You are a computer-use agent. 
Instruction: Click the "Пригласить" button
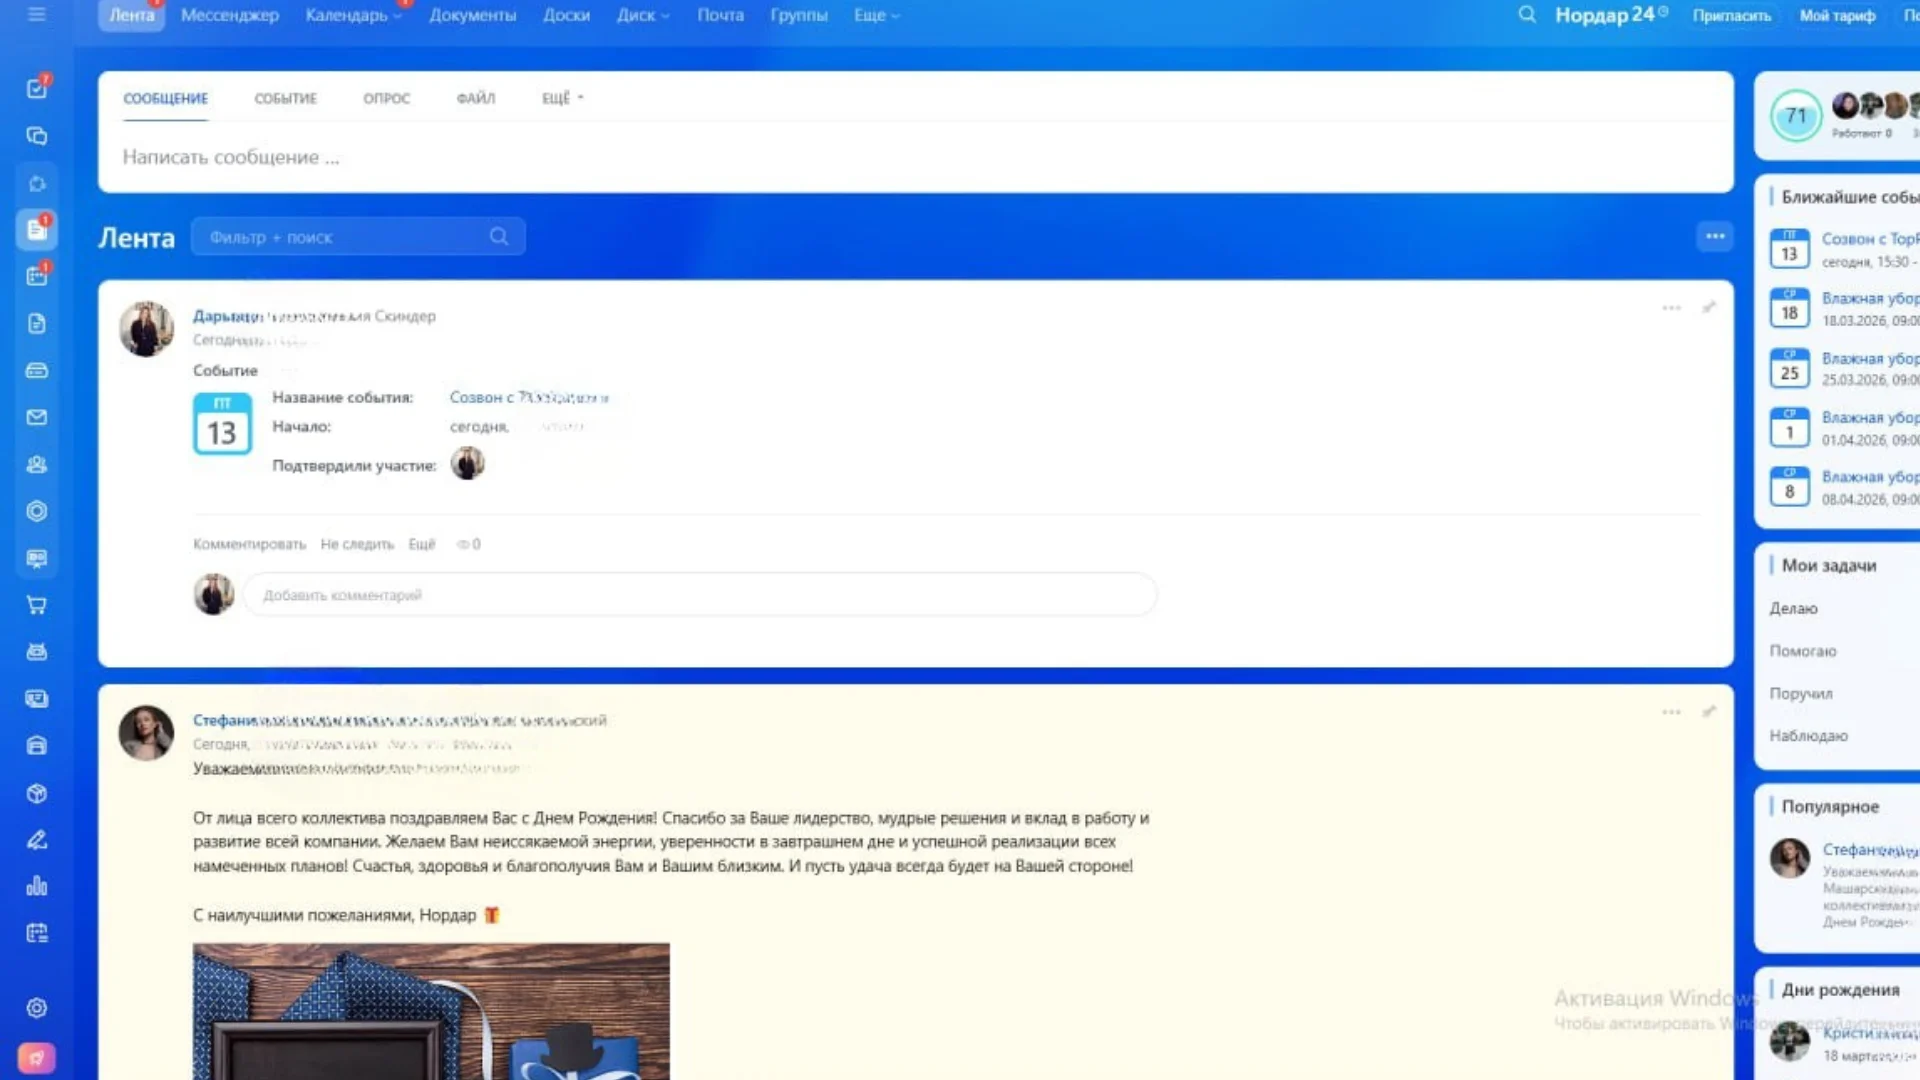tap(1731, 15)
